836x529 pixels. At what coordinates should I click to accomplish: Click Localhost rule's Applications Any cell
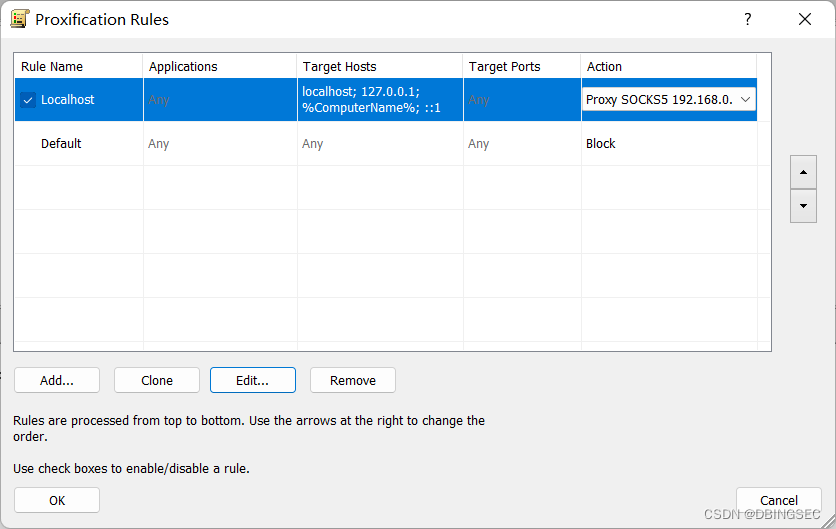(220, 100)
